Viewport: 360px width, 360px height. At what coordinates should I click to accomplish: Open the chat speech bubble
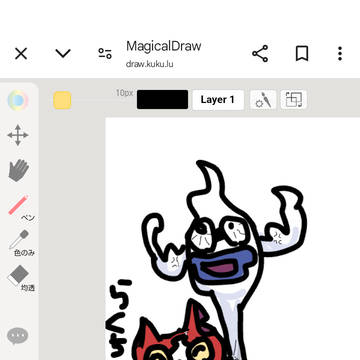(x=18, y=336)
